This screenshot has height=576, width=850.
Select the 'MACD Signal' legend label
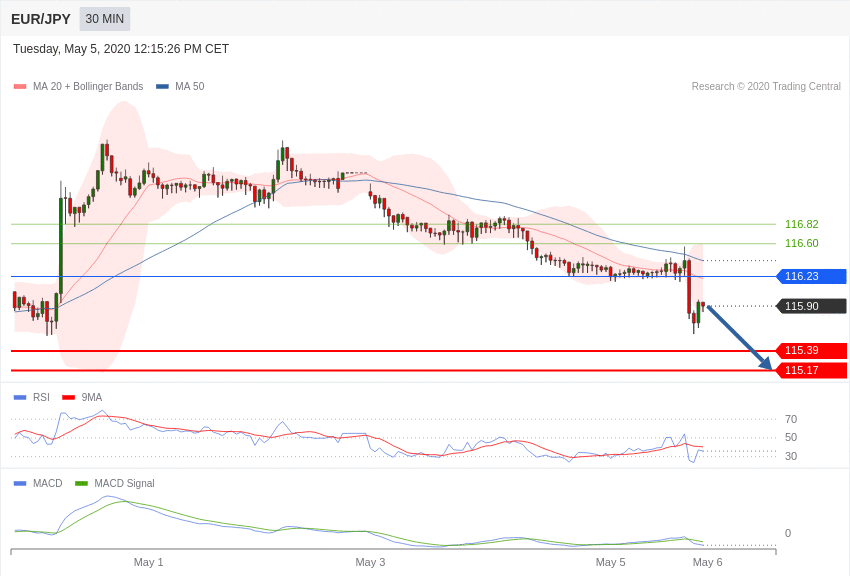coord(124,483)
